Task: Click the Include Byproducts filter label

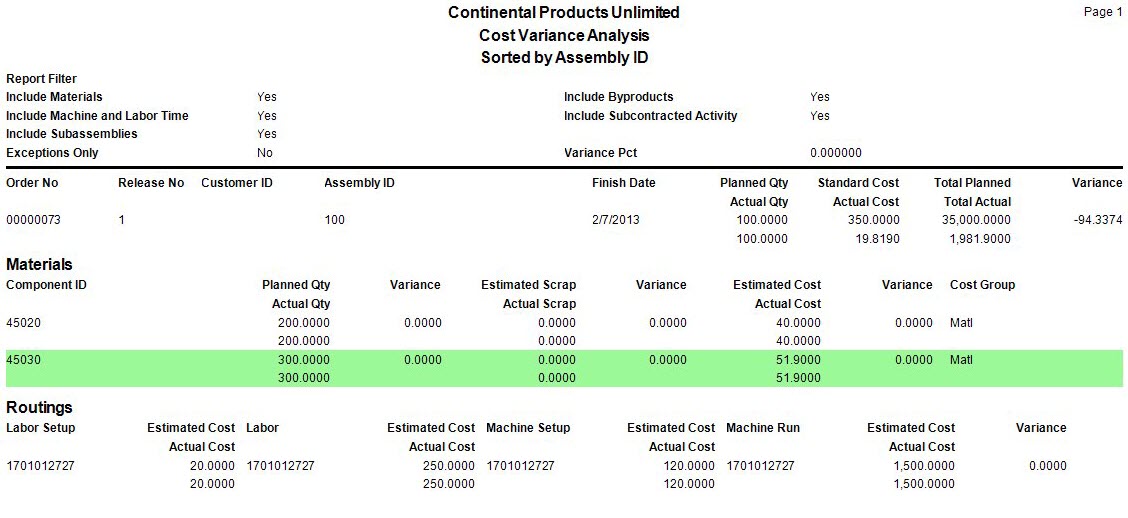Action: pyautogui.click(x=618, y=97)
